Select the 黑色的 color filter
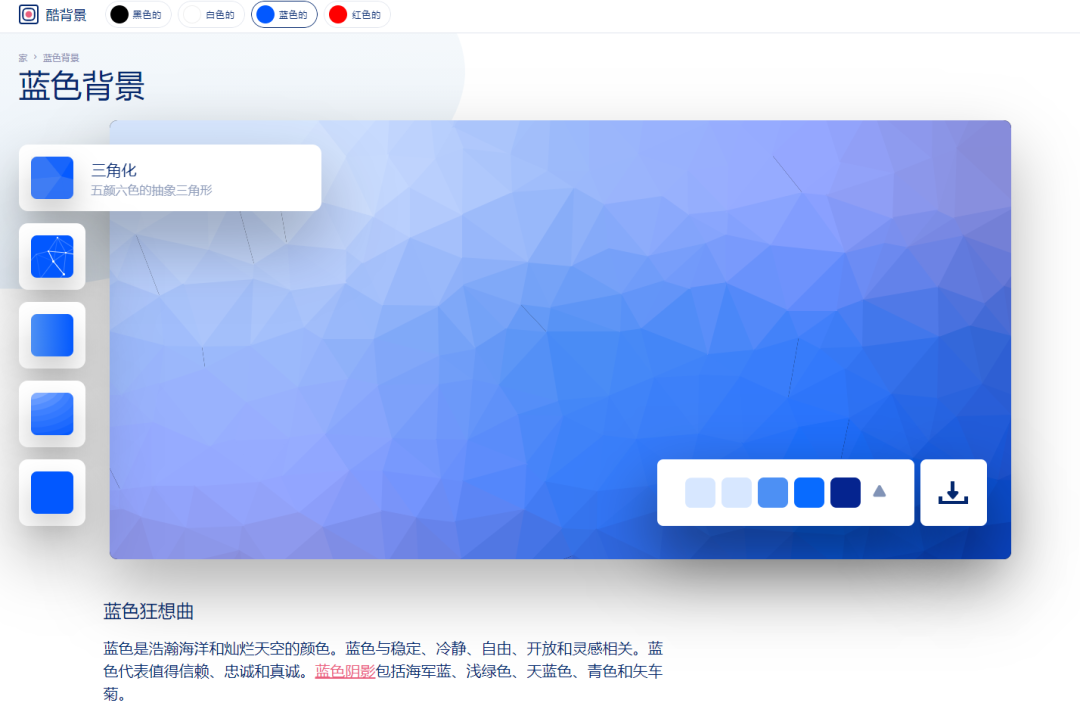This screenshot has width=1080, height=703. (x=138, y=14)
